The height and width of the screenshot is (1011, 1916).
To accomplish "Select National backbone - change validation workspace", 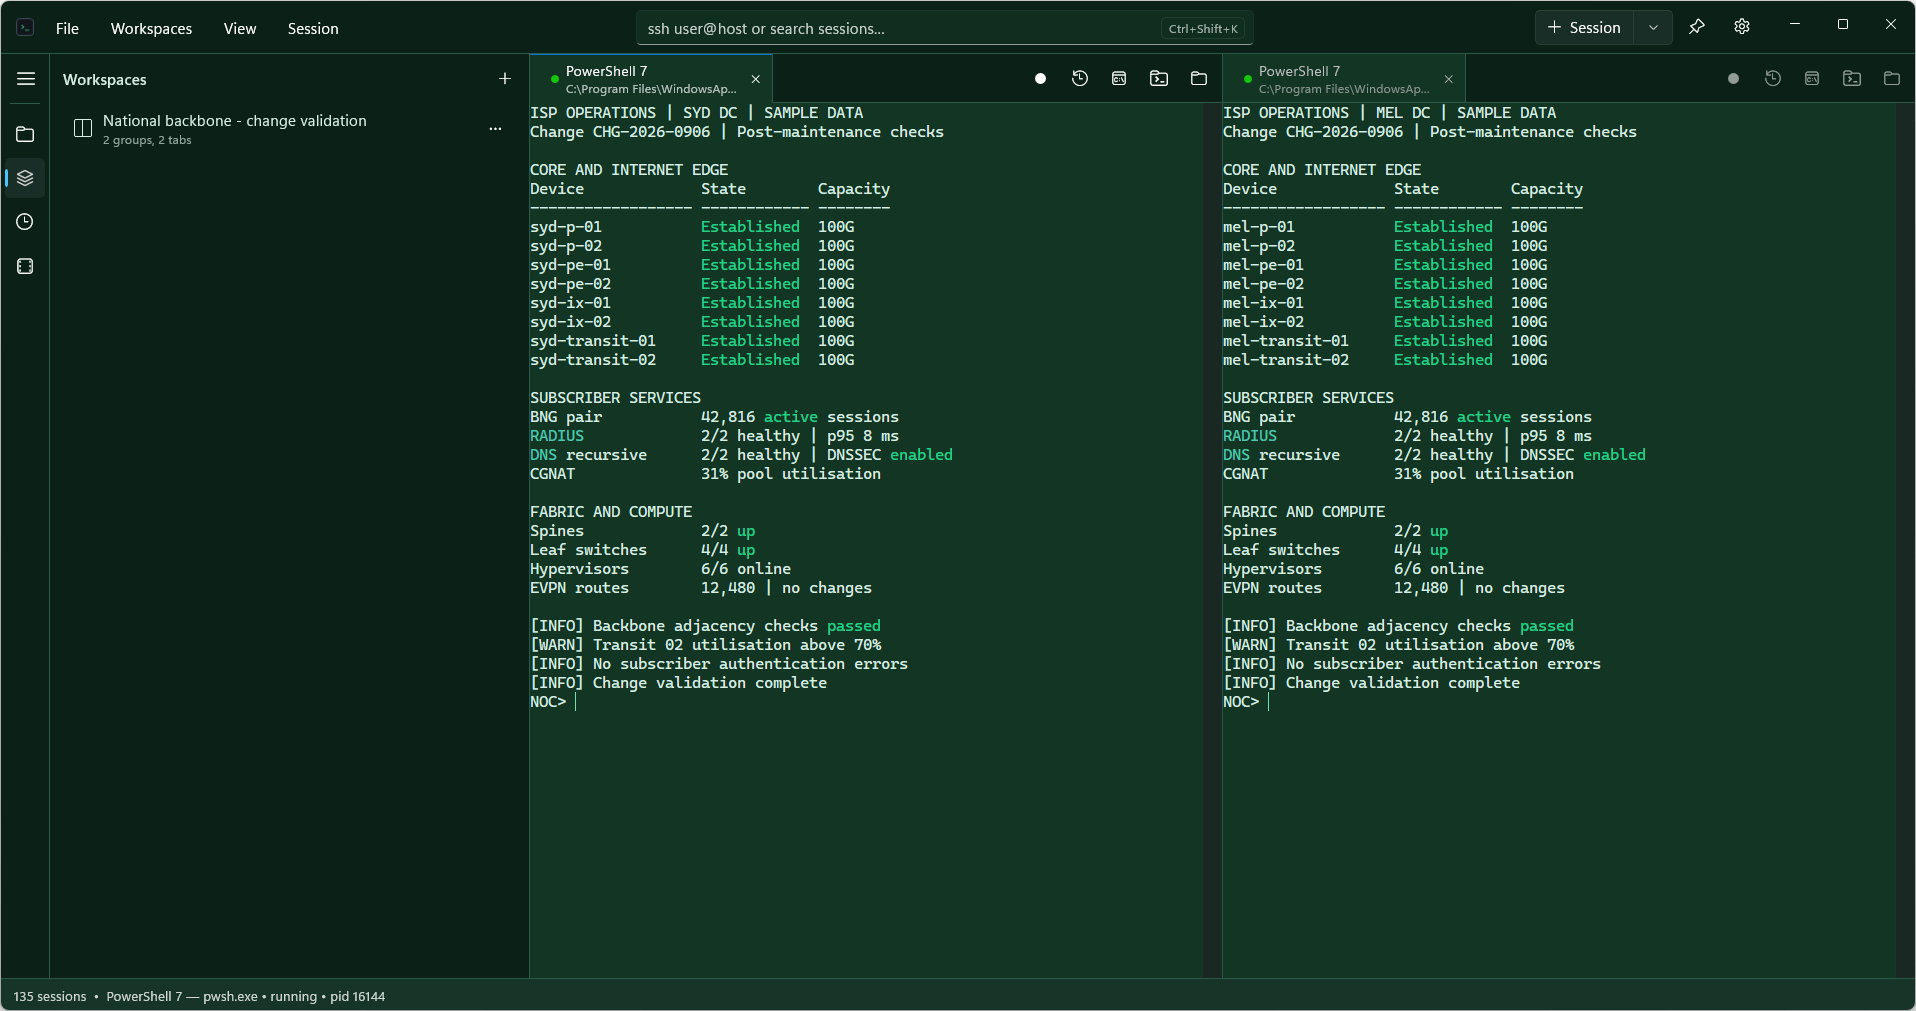I will click(289, 129).
